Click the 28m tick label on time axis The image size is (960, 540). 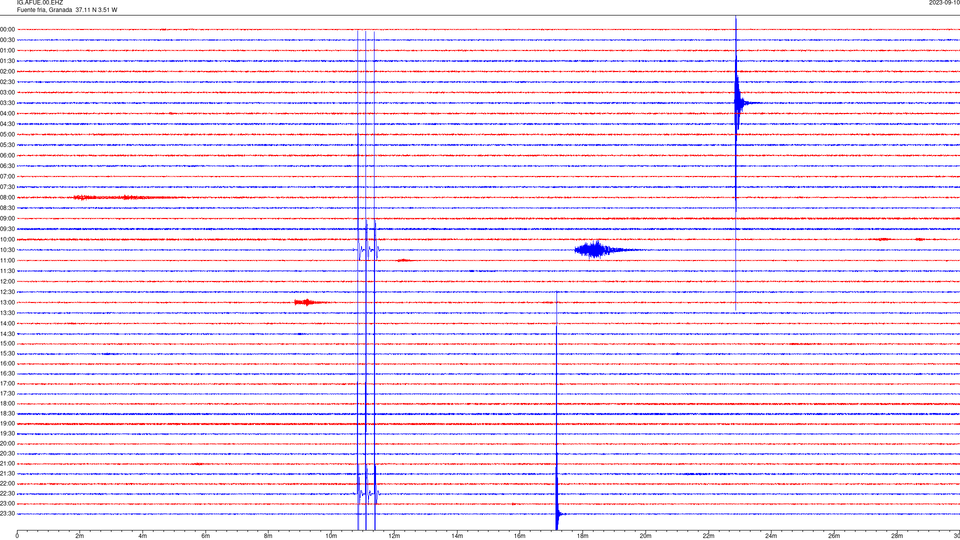(x=897, y=536)
